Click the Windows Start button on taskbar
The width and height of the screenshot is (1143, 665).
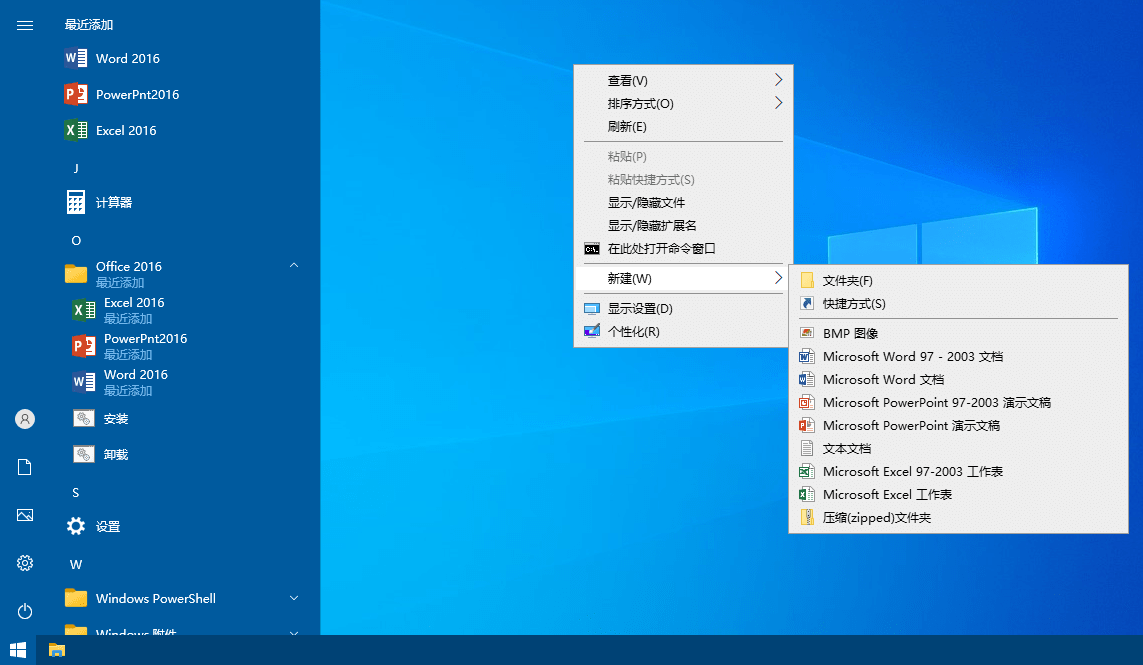coord(18,650)
